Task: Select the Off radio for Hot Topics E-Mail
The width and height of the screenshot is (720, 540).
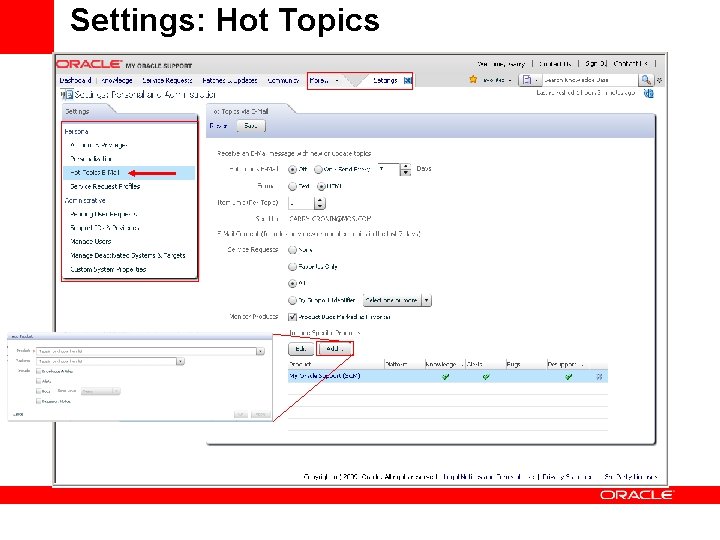Action: 292,169
